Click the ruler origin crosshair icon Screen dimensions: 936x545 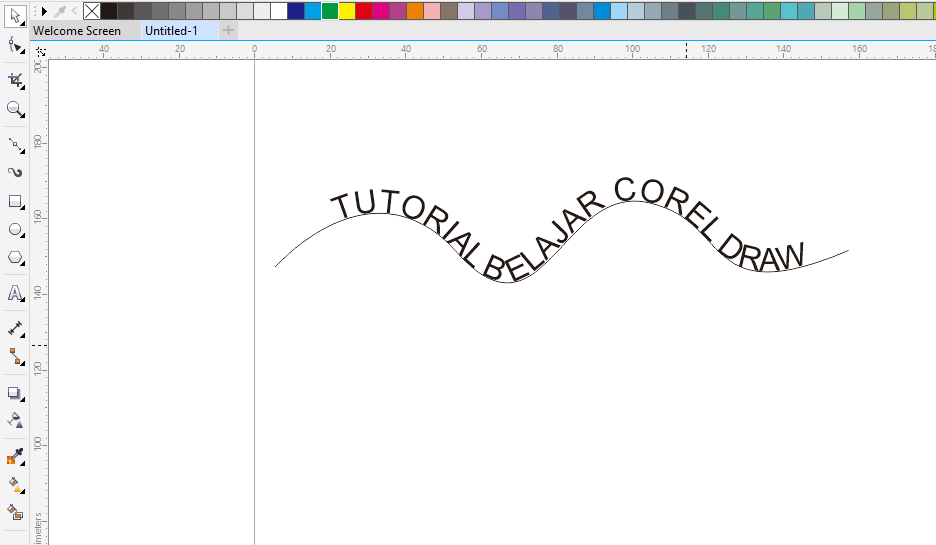tap(40, 51)
